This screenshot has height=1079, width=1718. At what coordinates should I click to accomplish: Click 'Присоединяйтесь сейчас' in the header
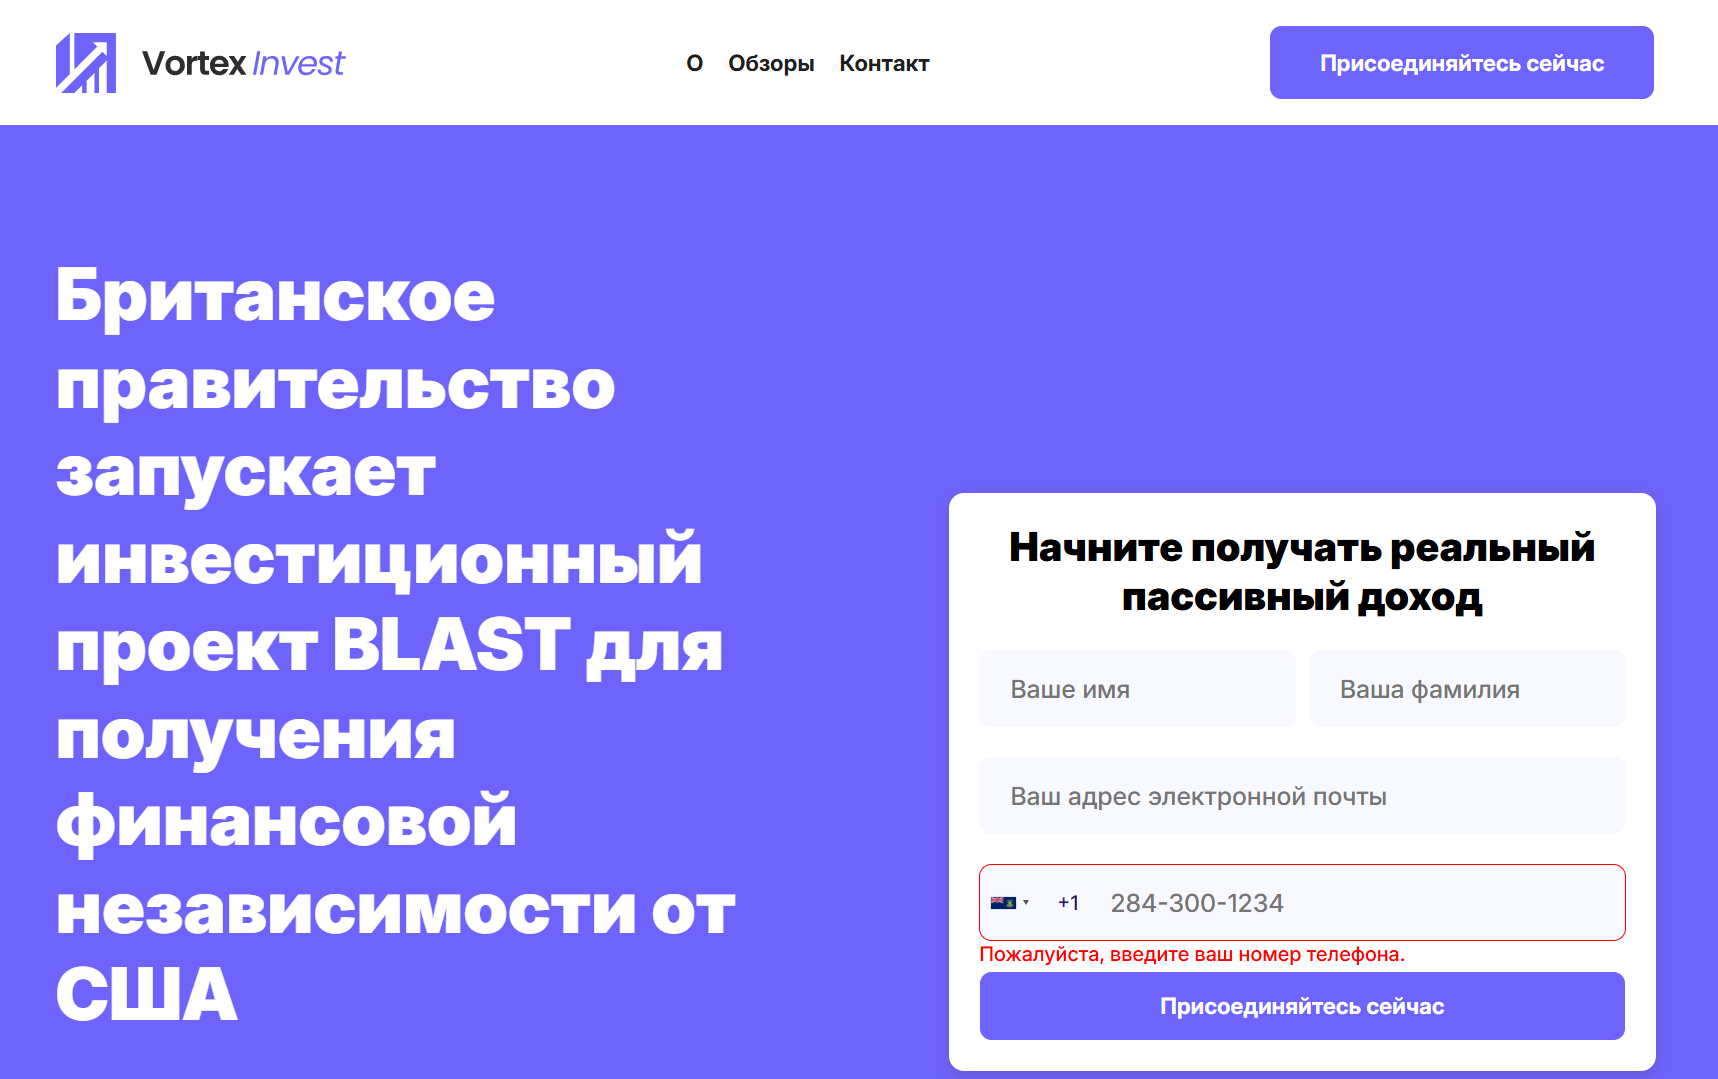pos(1461,62)
